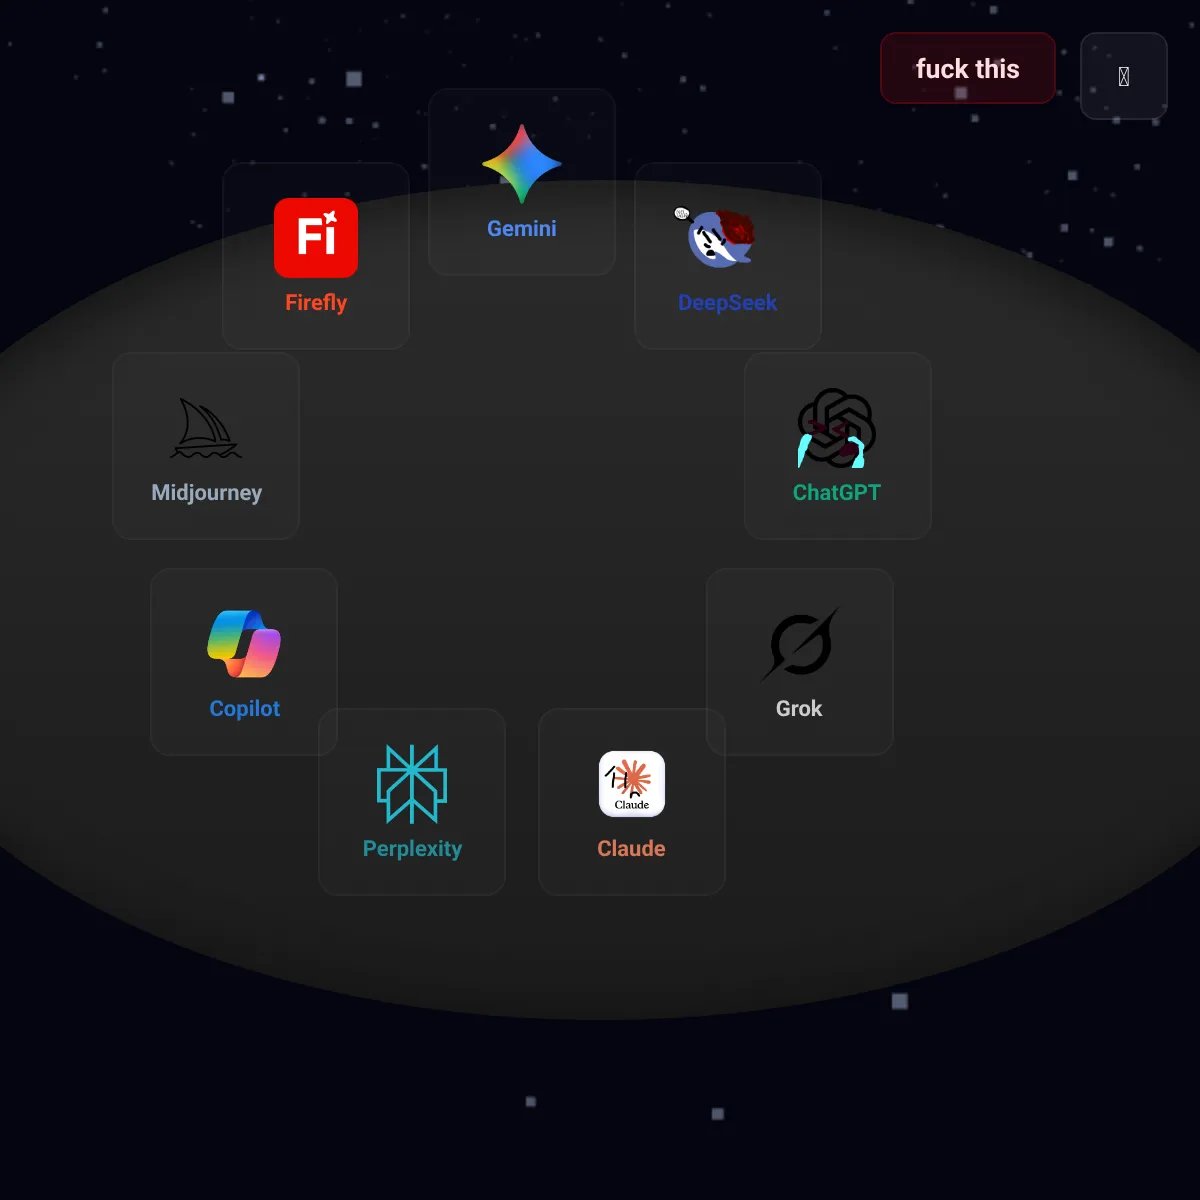Select the blue DeepSeek label
This screenshot has height=1200, width=1200.
[x=728, y=303]
